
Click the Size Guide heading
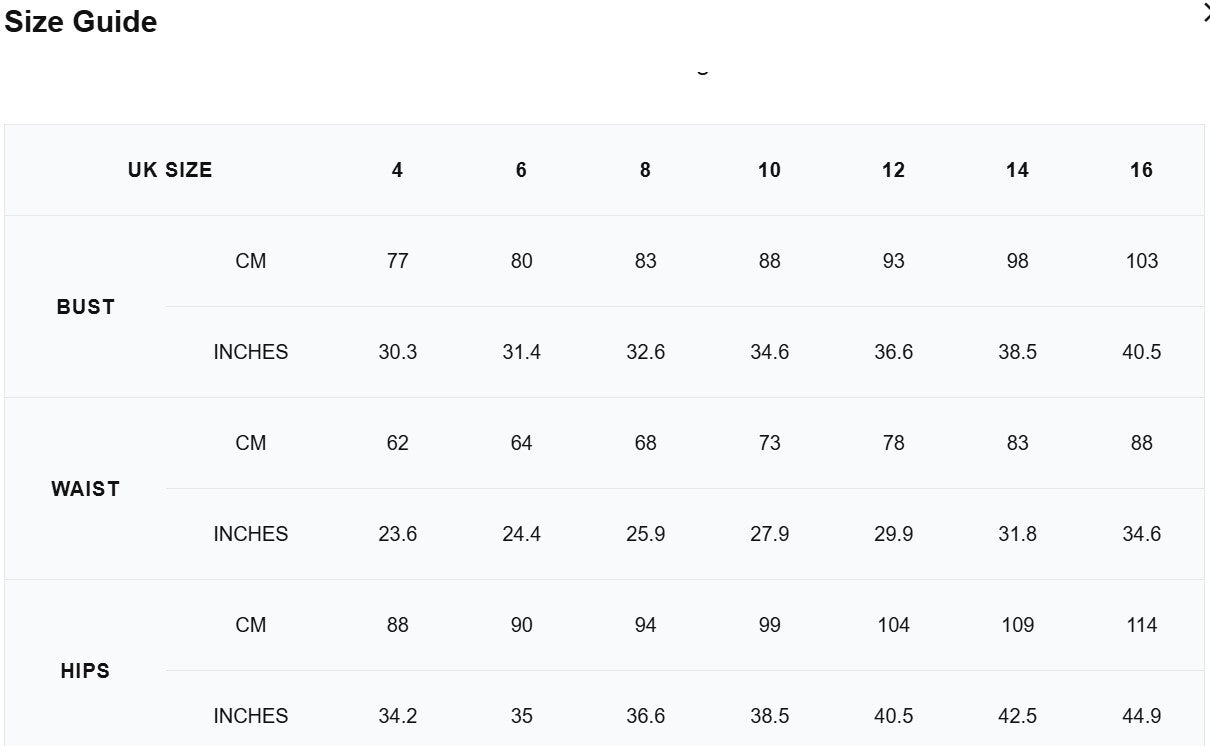point(81,22)
